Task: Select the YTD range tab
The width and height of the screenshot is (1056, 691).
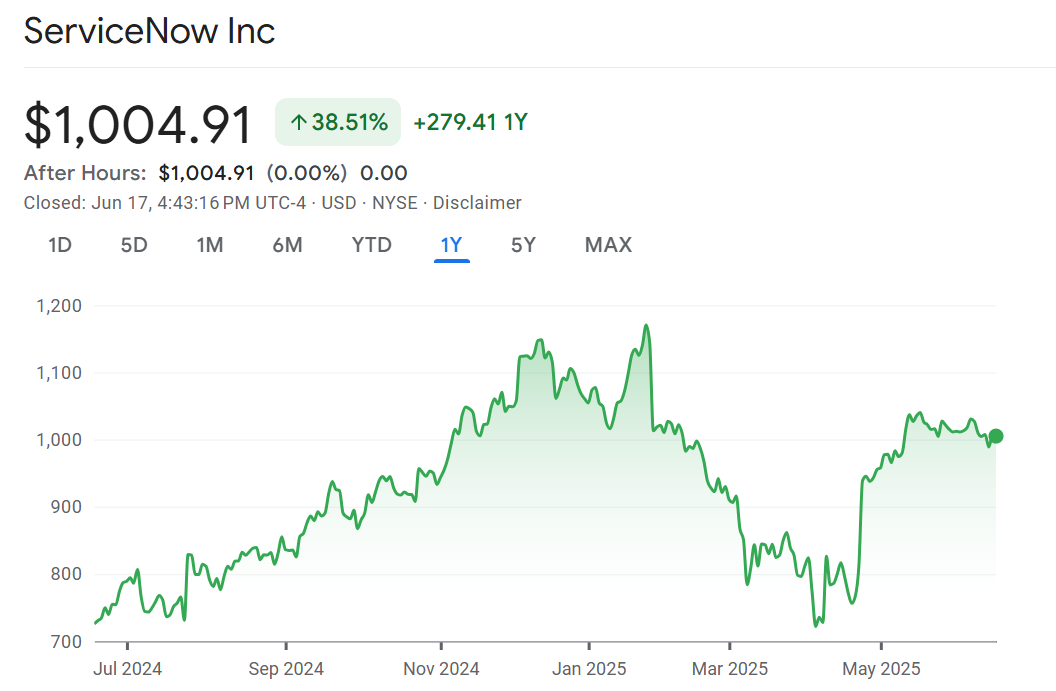Action: [372, 245]
